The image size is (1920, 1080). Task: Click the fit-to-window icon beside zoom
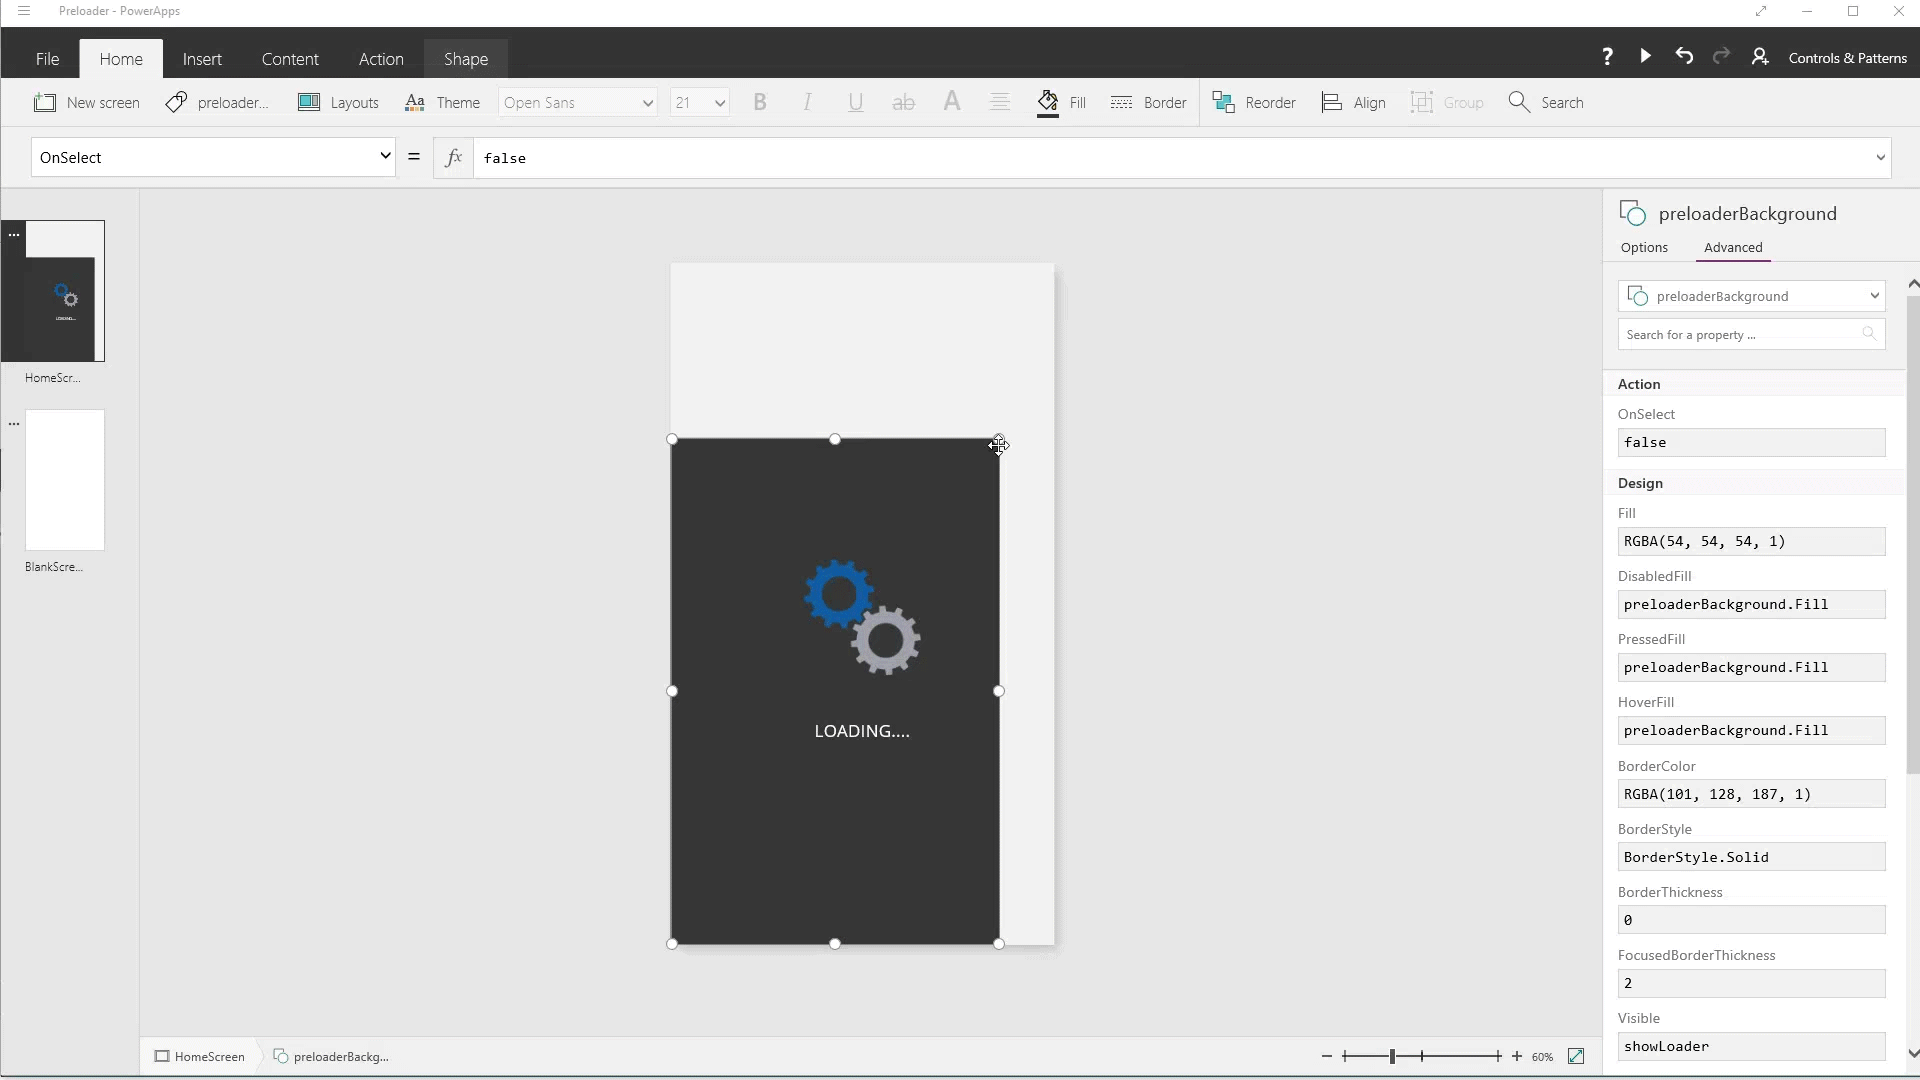click(x=1576, y=1056)
